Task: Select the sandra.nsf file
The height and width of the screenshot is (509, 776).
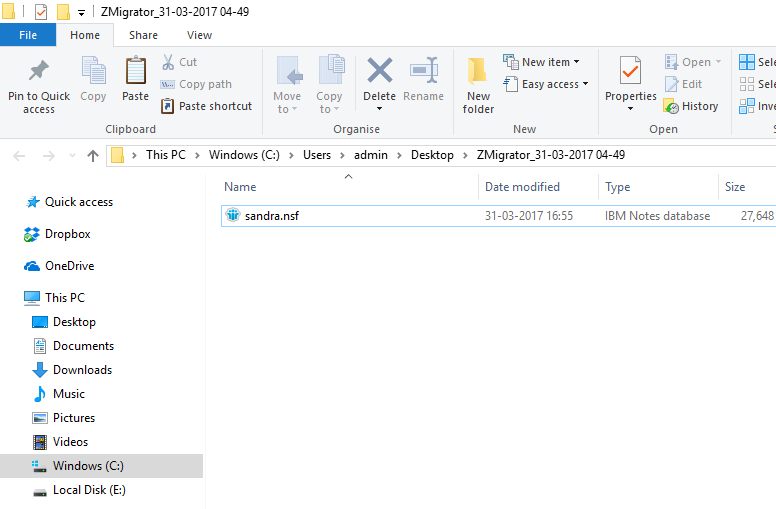Action: point(498,216)
